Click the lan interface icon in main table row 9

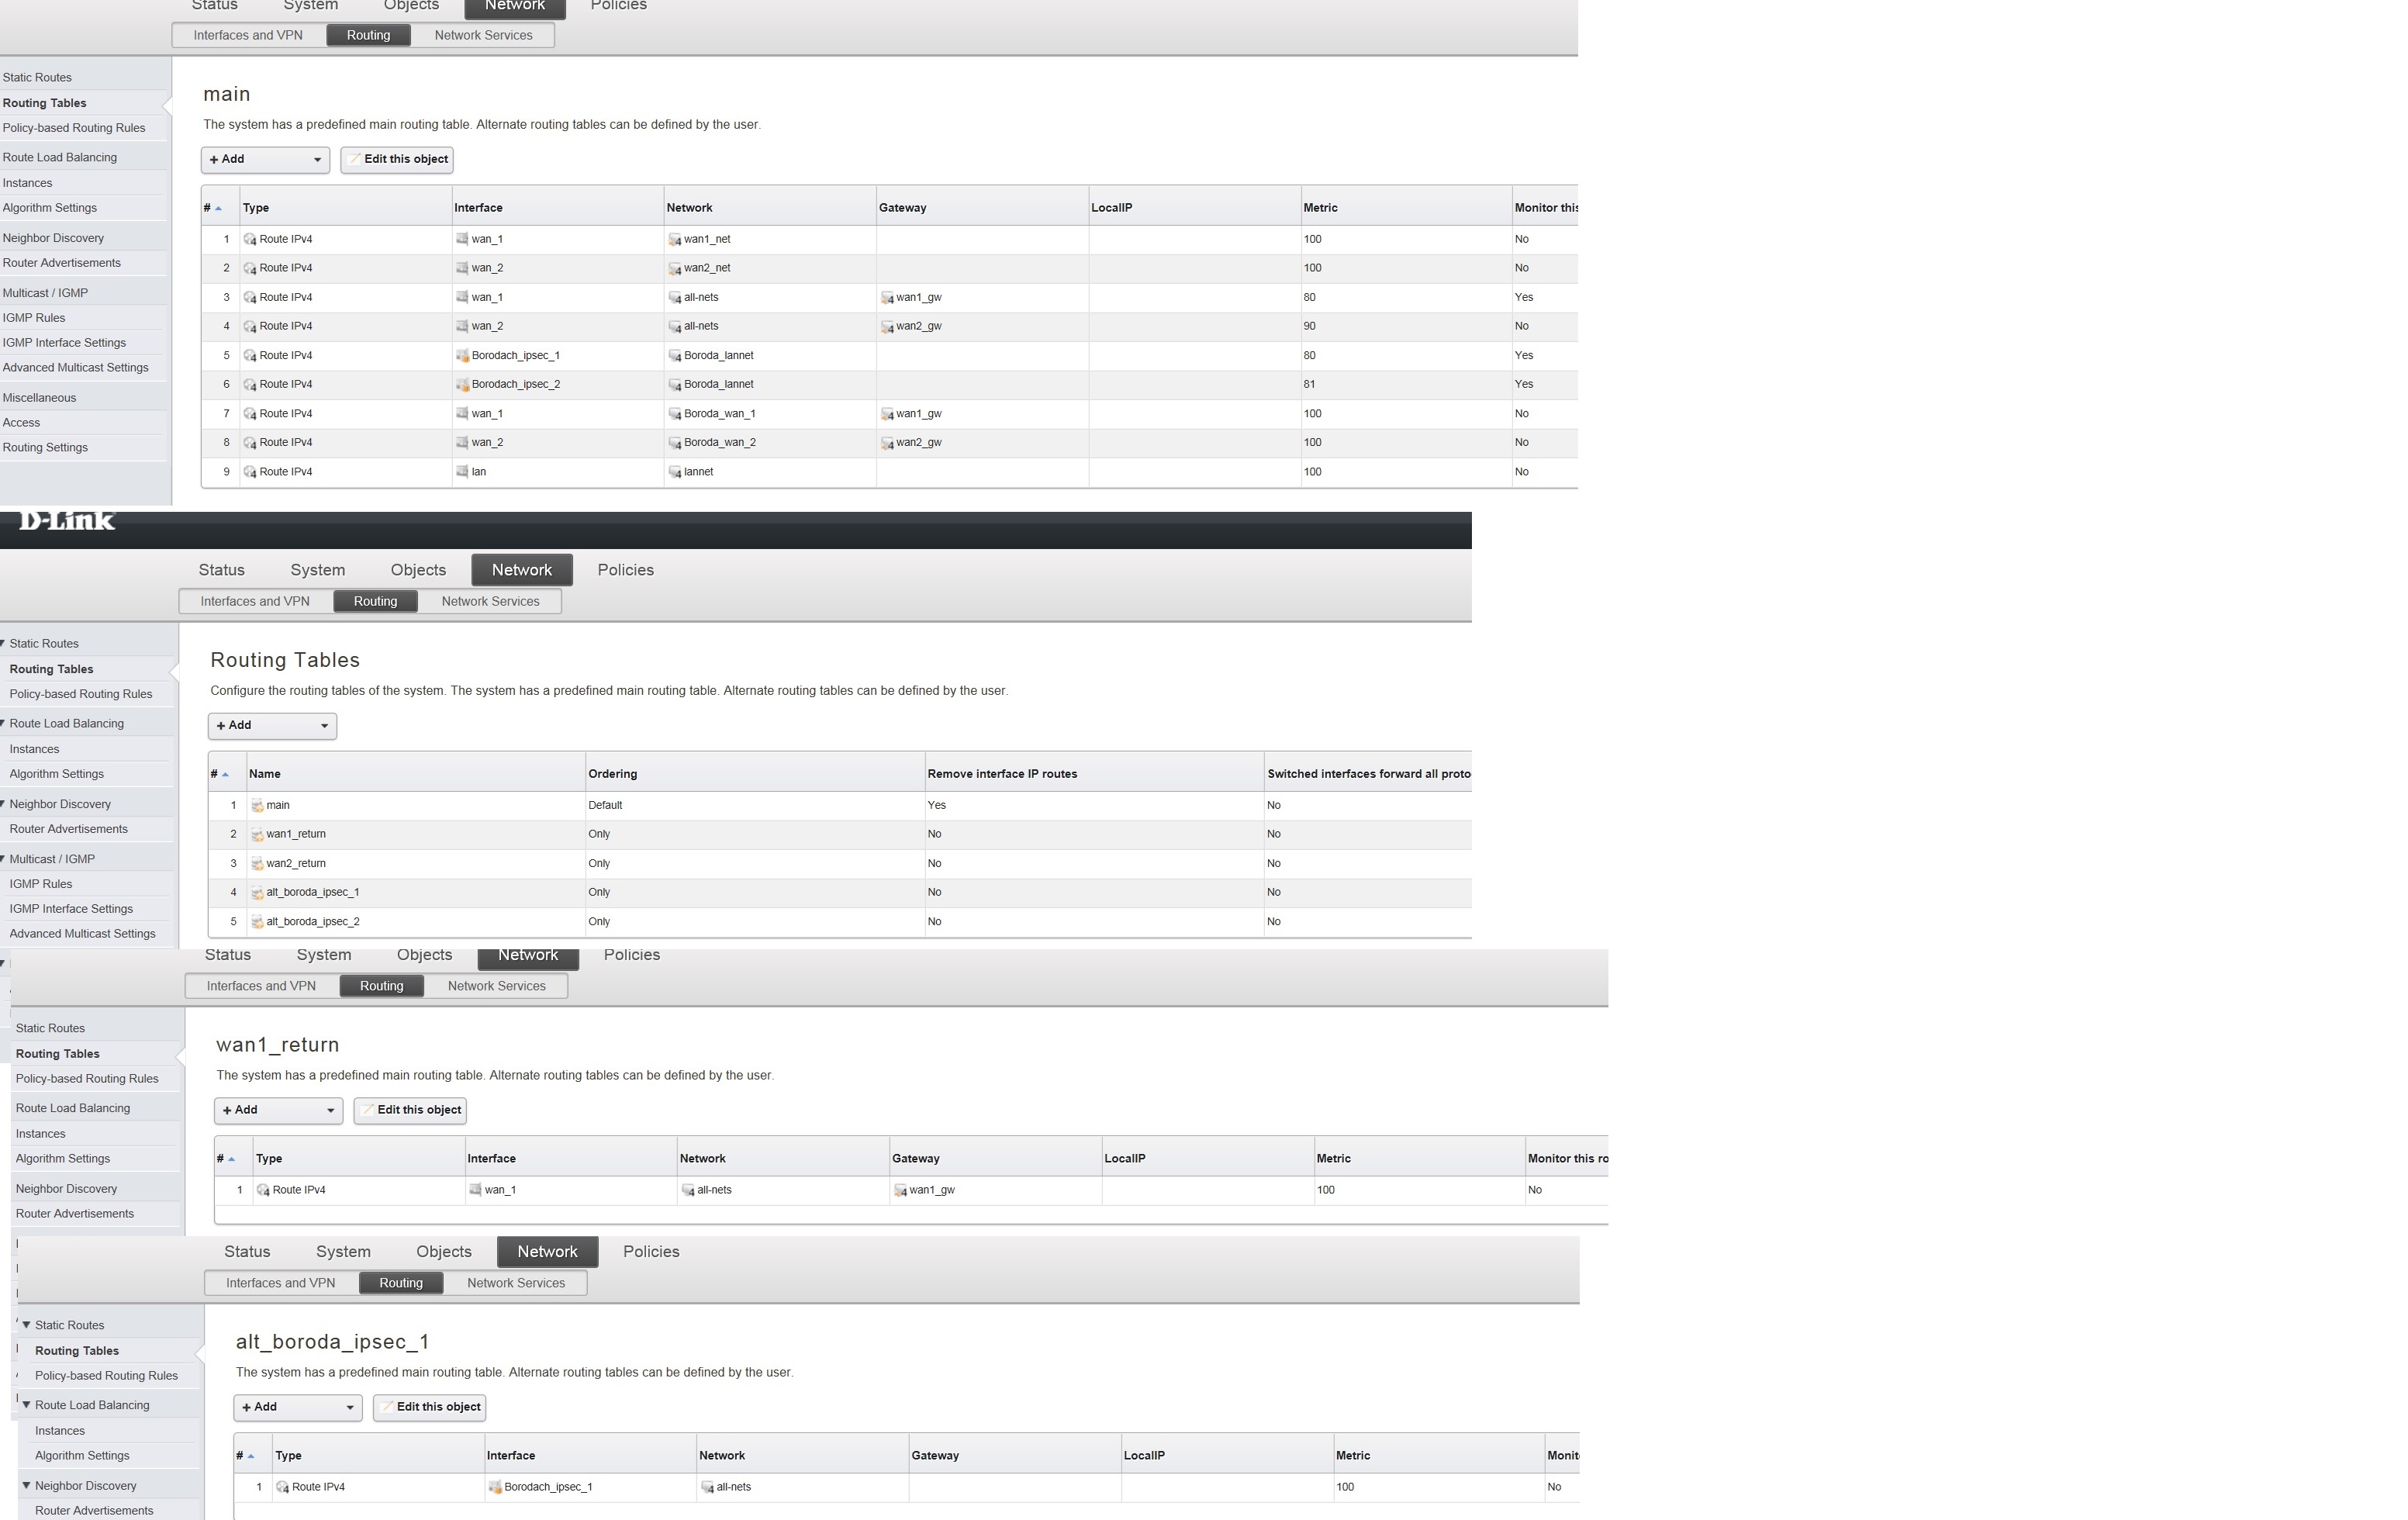[x=462, y=472]
